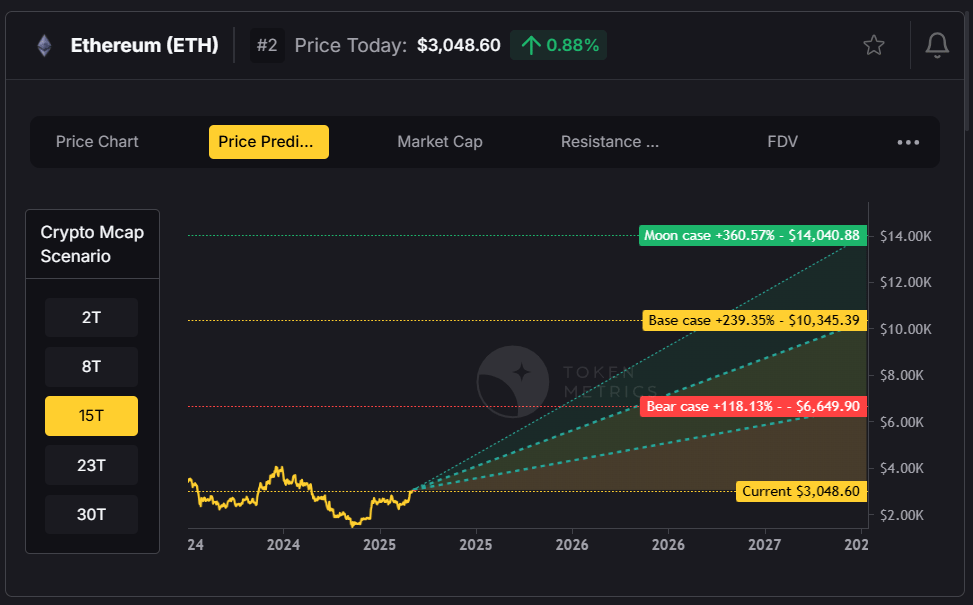Click the #2 rank badge
The image size is (973, 605).
[267, 45]
